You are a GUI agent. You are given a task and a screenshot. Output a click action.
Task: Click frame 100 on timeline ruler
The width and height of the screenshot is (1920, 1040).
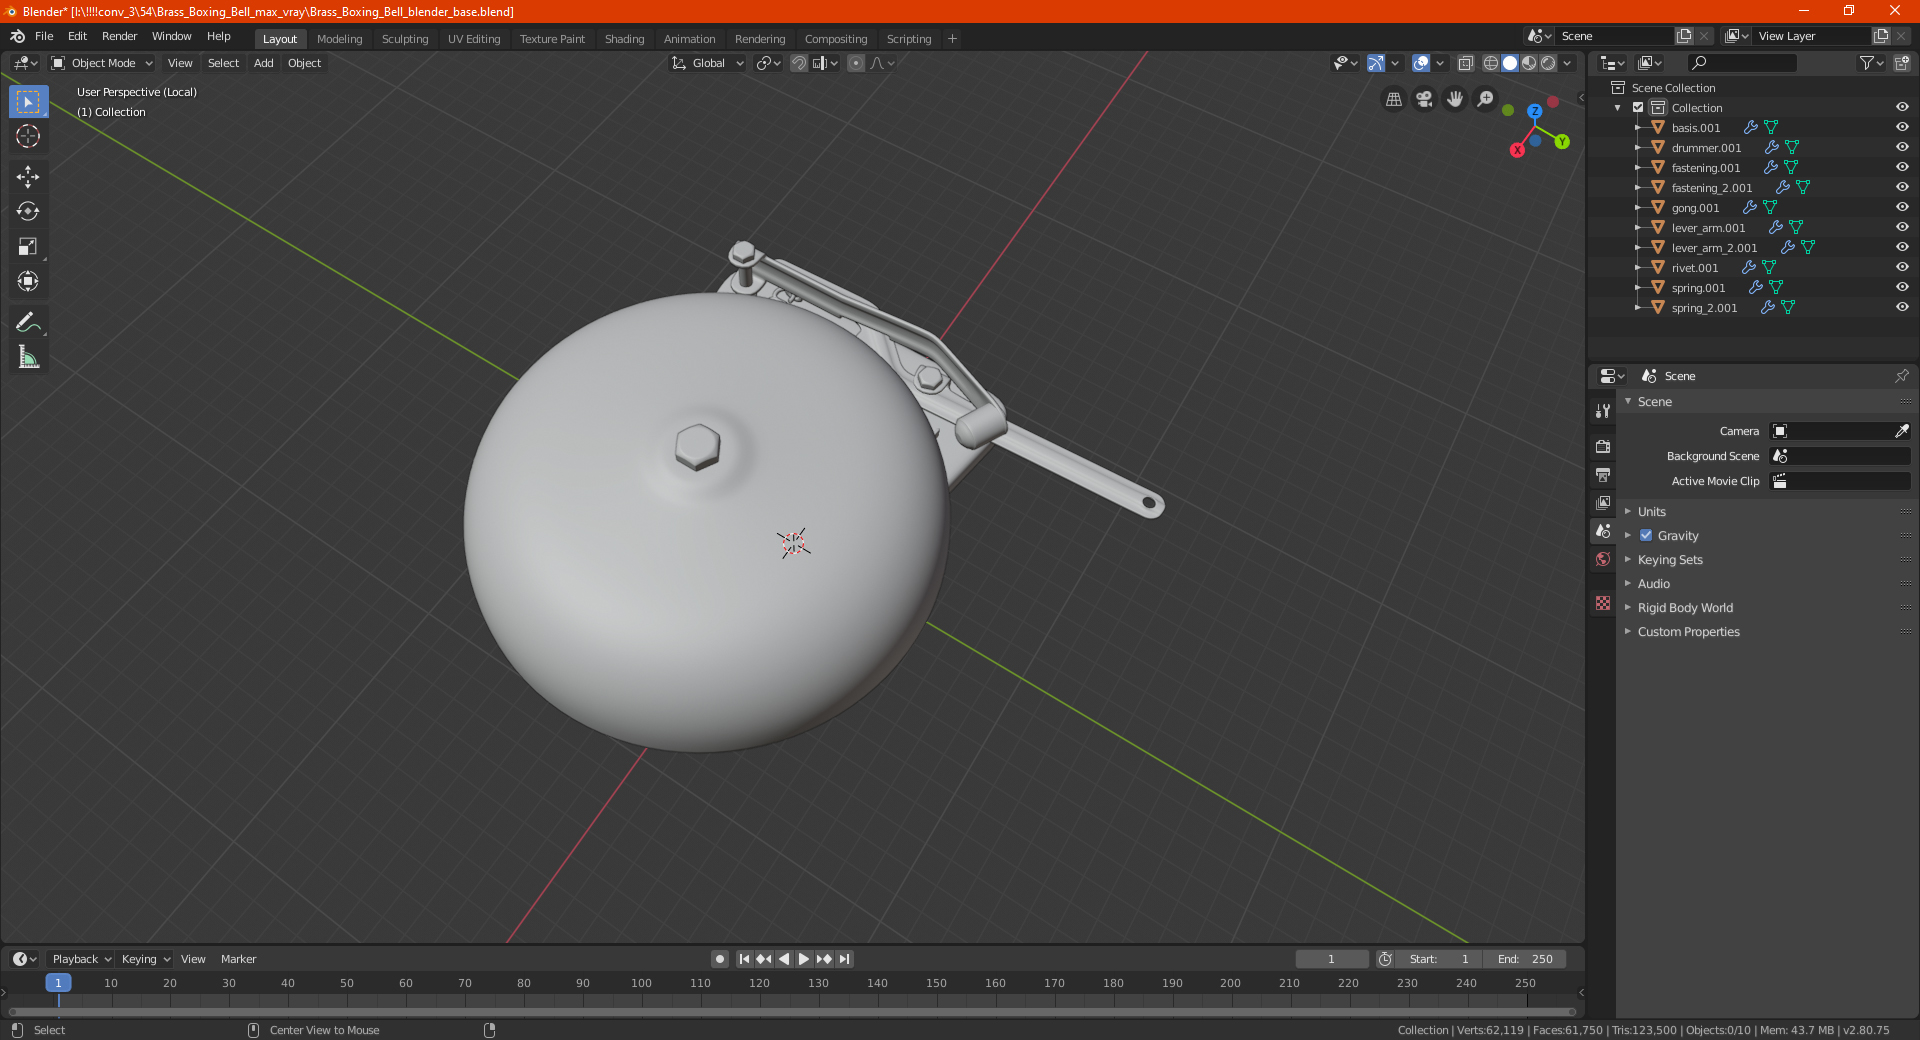pyautogui.click(x=641, y=983)
